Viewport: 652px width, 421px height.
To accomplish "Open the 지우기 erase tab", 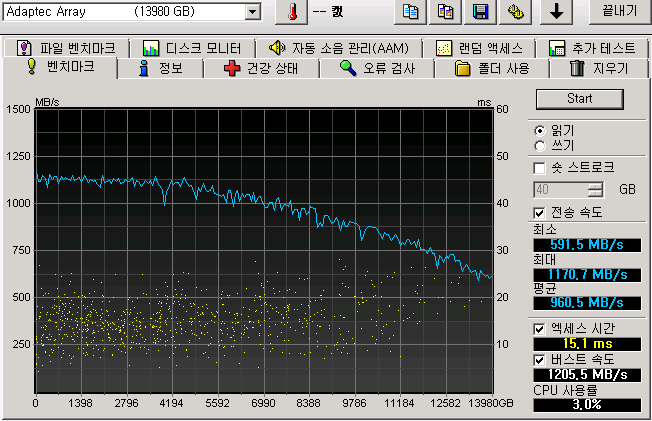I will pyautogui.click(x=599, y=68).
